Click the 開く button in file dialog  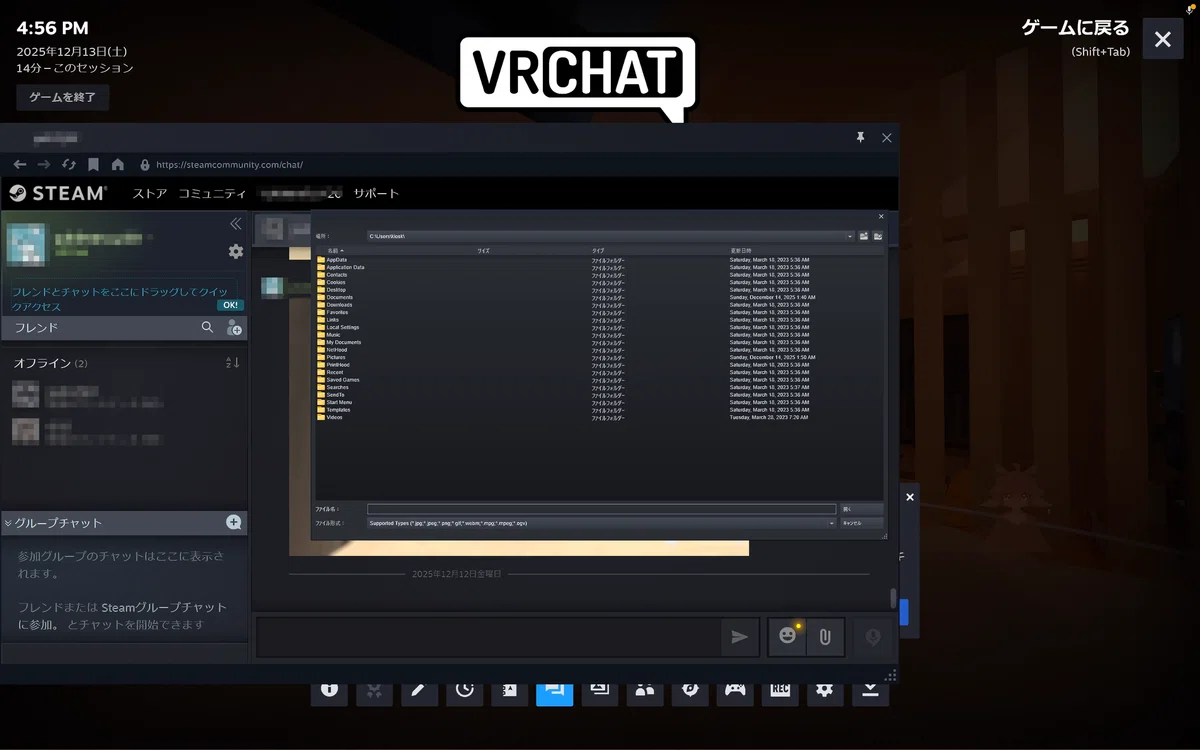point(861,509)
